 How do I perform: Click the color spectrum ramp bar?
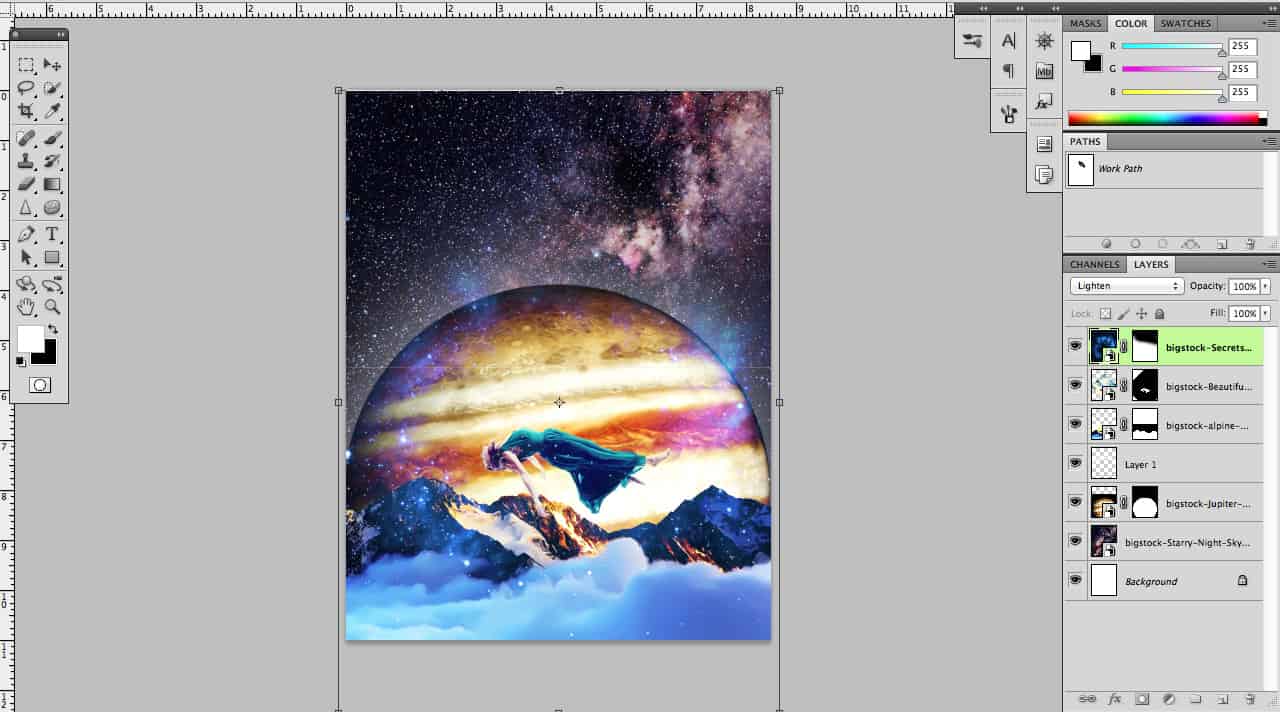[x=1167, y=119]
